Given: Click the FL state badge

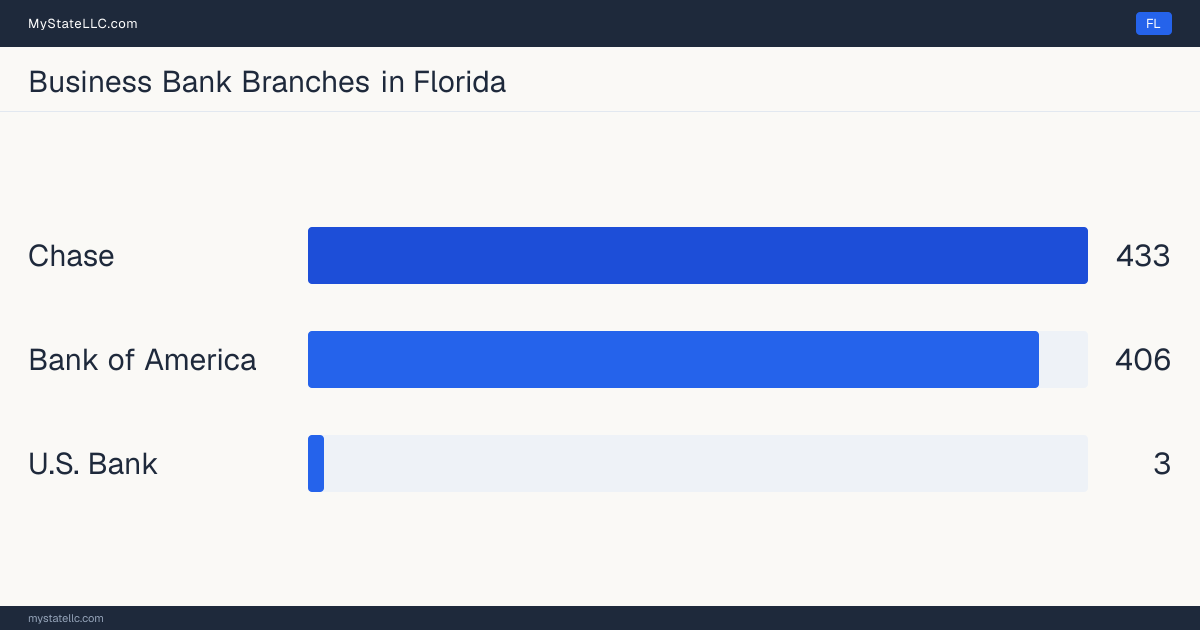Looking at the screenshot, I should pos(1153,23).
